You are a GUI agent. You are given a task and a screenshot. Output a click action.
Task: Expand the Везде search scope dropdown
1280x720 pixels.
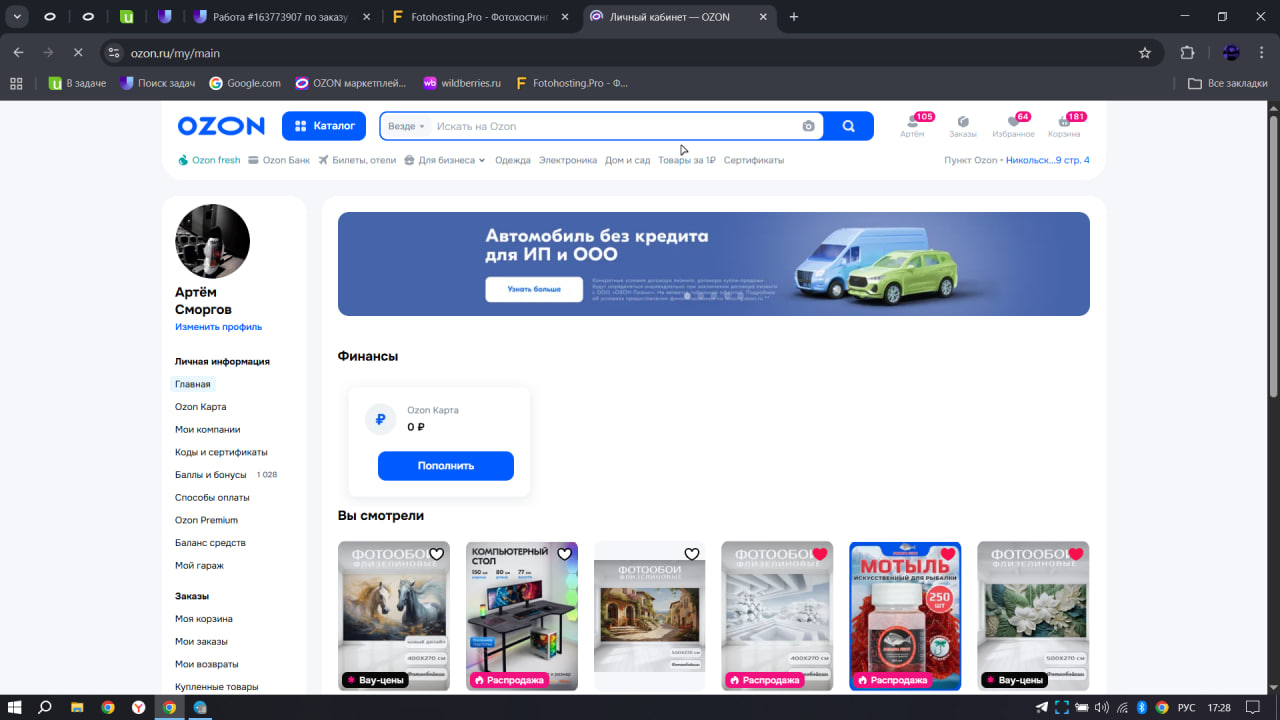tap(407, 126)
